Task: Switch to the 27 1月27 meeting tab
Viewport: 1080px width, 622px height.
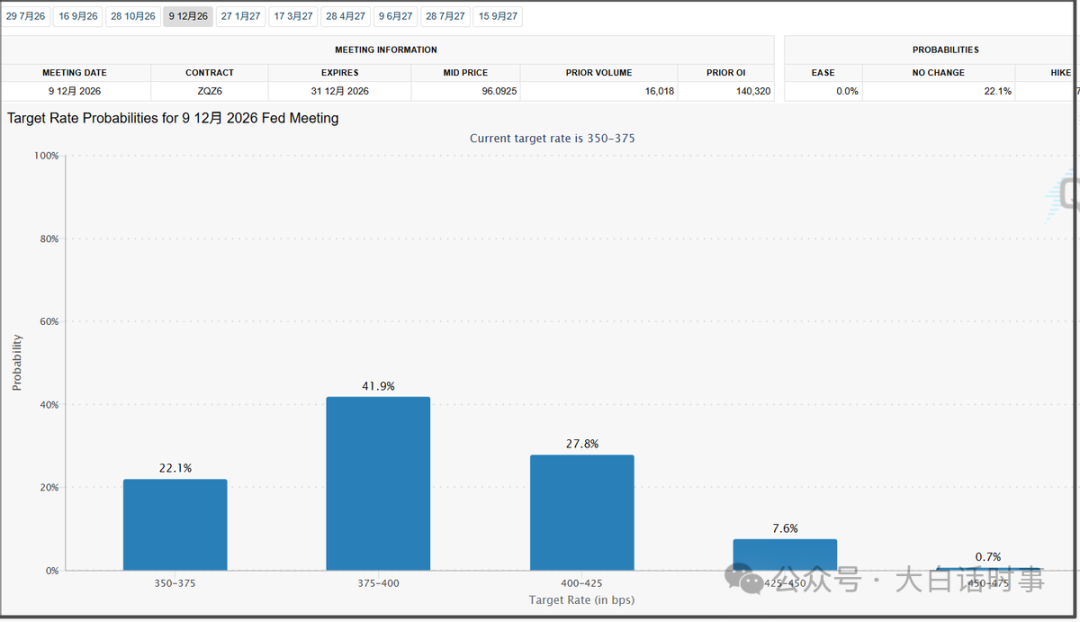Action: 240,17
